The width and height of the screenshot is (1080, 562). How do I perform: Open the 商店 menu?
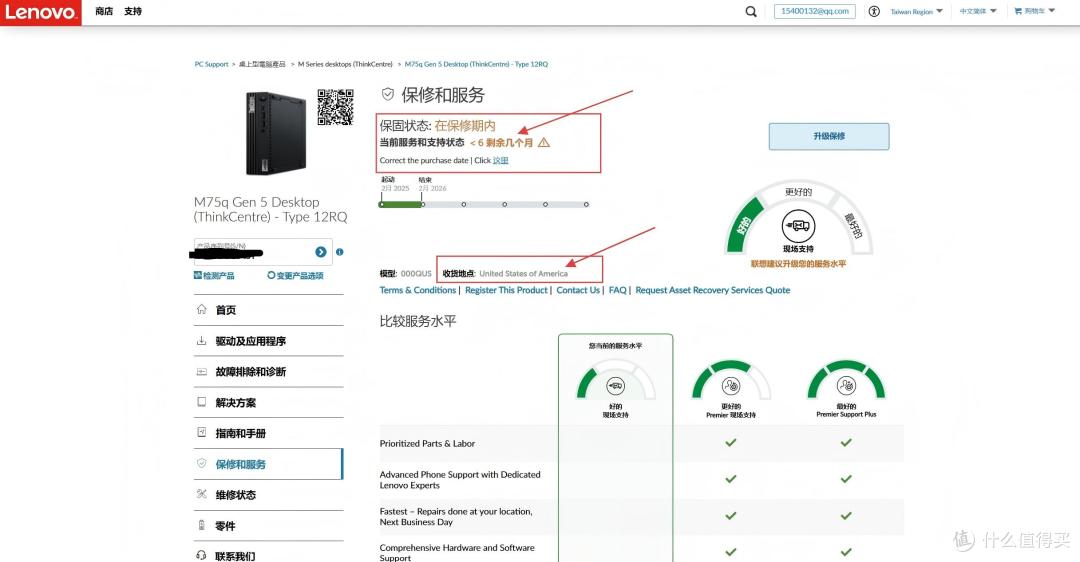pos(104,12)
